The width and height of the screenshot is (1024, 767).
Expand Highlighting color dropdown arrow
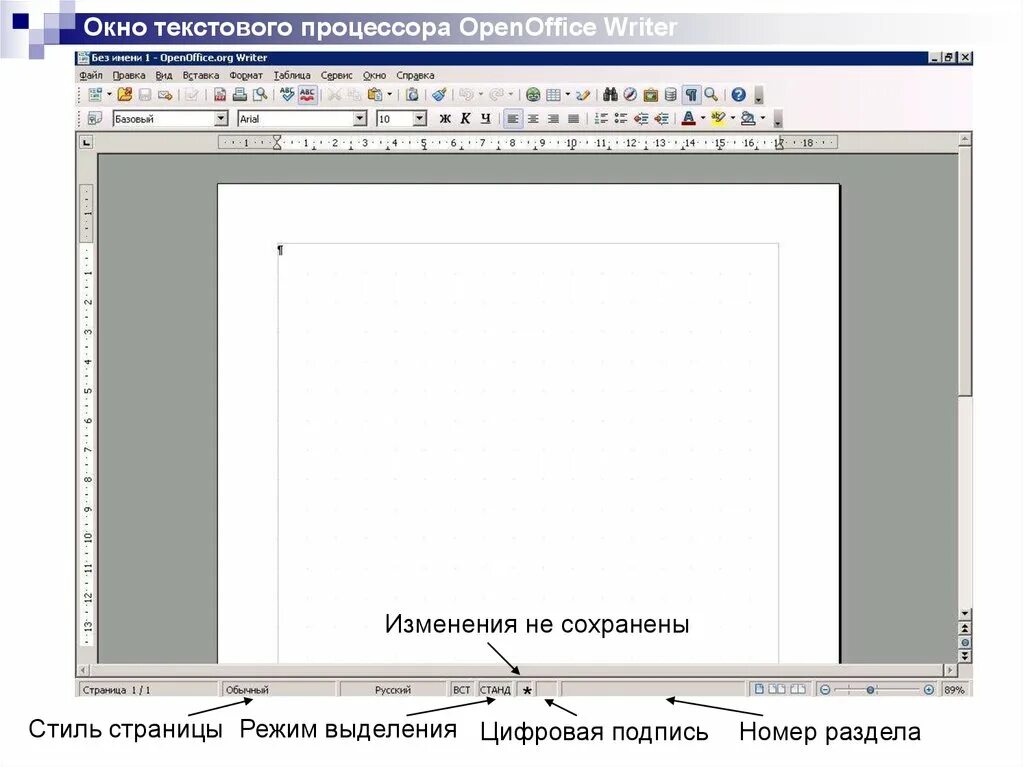point(733,118)
